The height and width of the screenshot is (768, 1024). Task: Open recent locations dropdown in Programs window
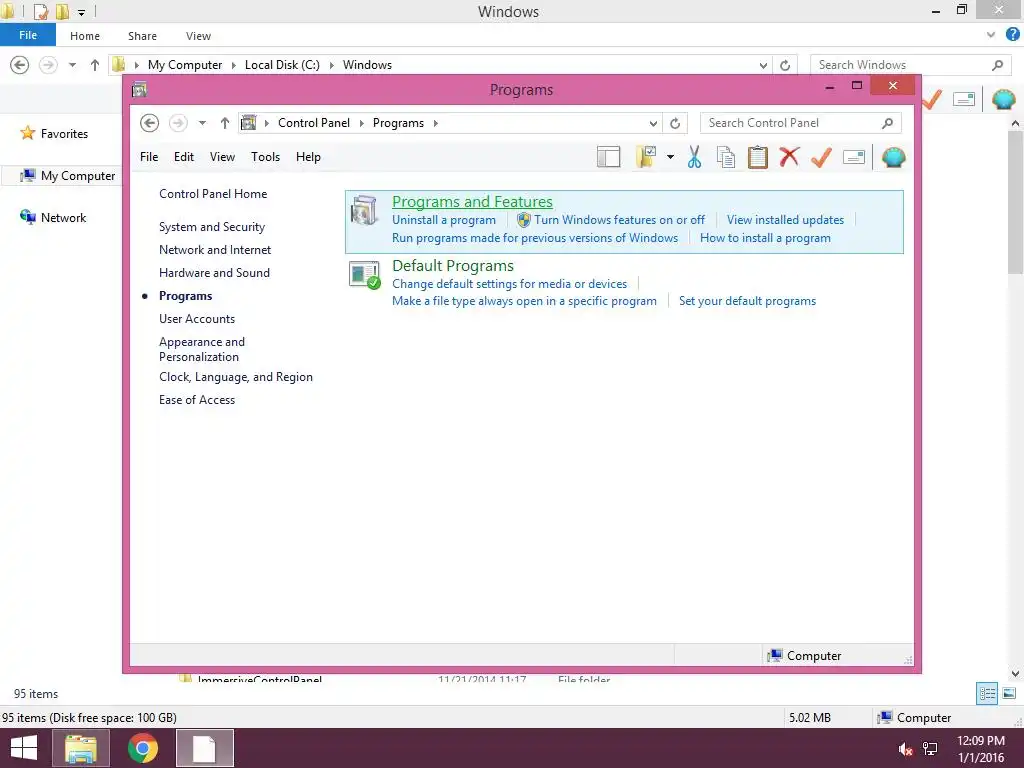202,123
